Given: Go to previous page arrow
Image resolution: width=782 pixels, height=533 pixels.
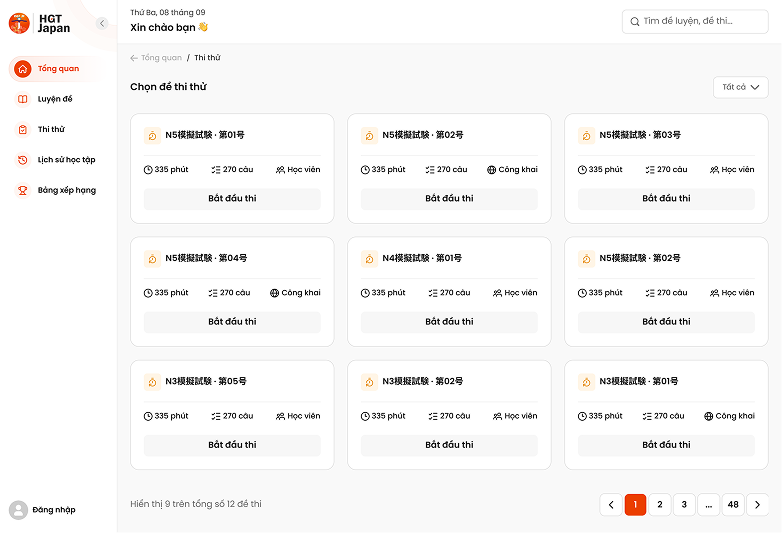Looking at the screenshot, I should coord(611,505).
